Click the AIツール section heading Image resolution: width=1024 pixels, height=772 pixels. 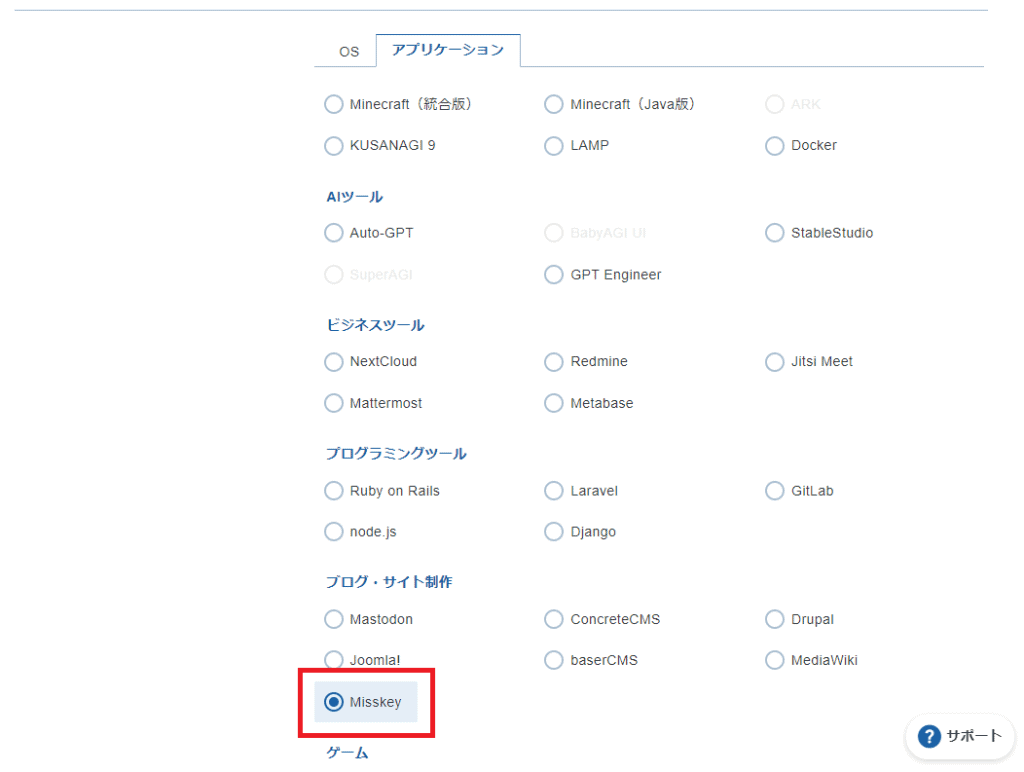[355, 197]
